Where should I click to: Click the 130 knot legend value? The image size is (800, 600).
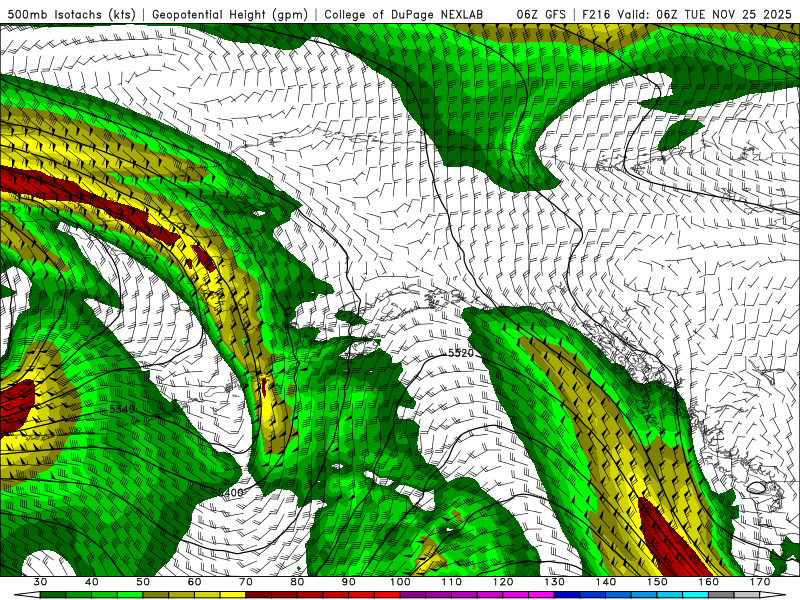(554, 582)
